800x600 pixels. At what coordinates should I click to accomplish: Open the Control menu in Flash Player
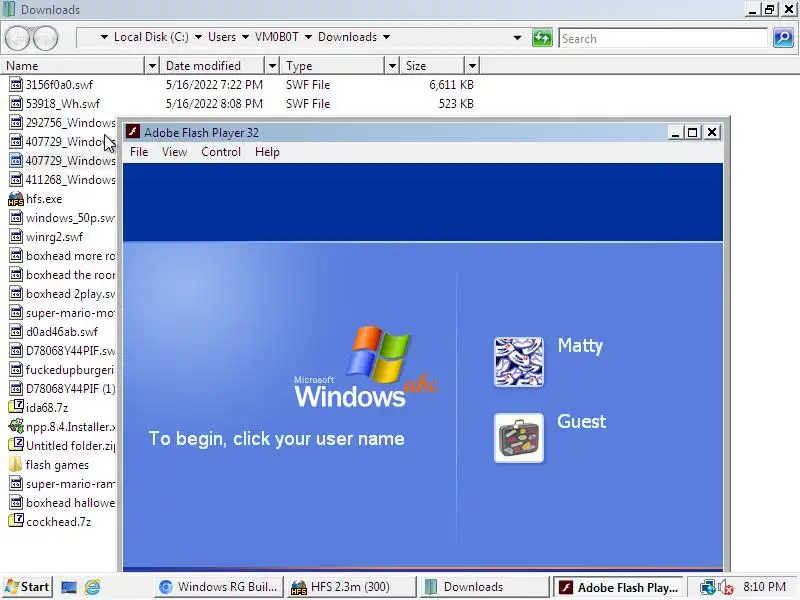pos(220,152)
